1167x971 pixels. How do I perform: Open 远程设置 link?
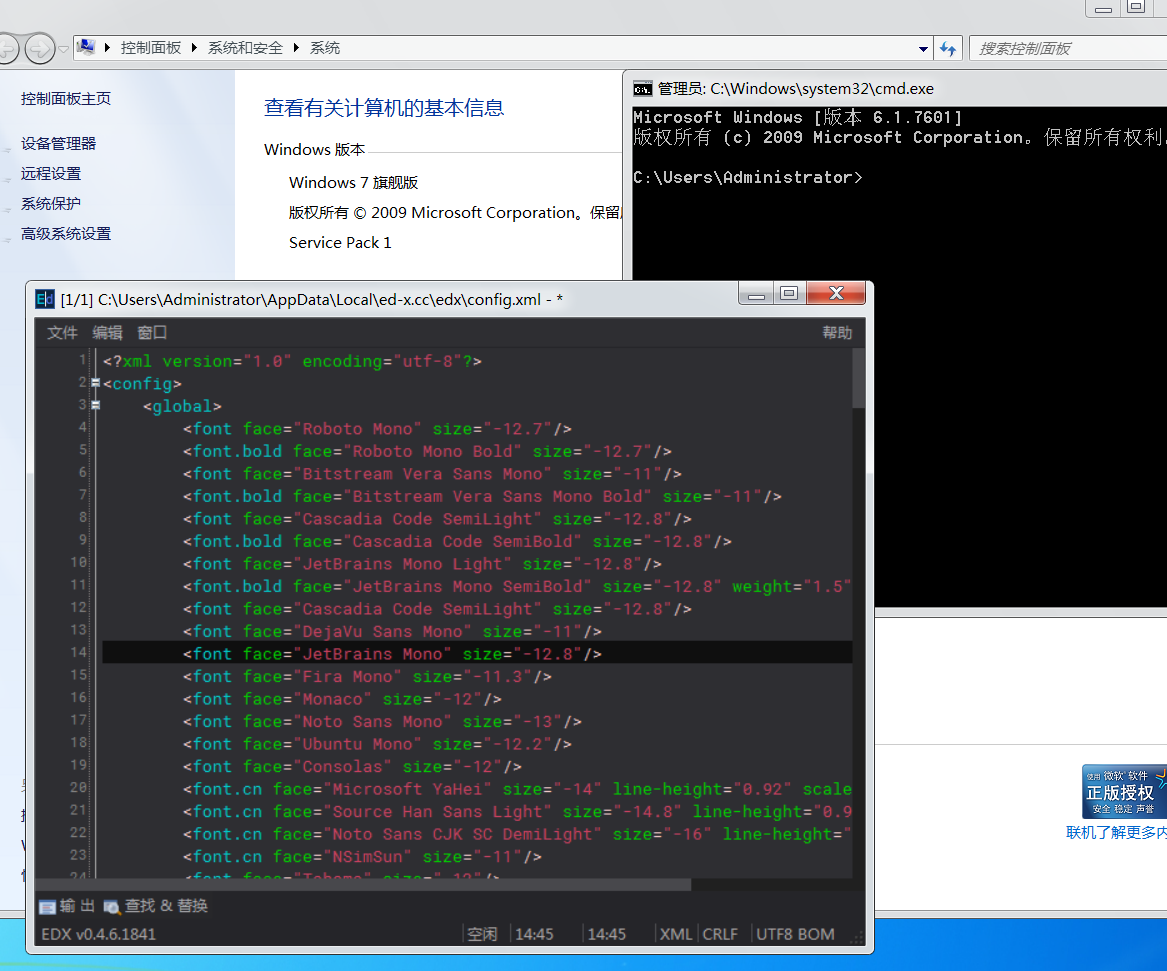pos(51,173)
